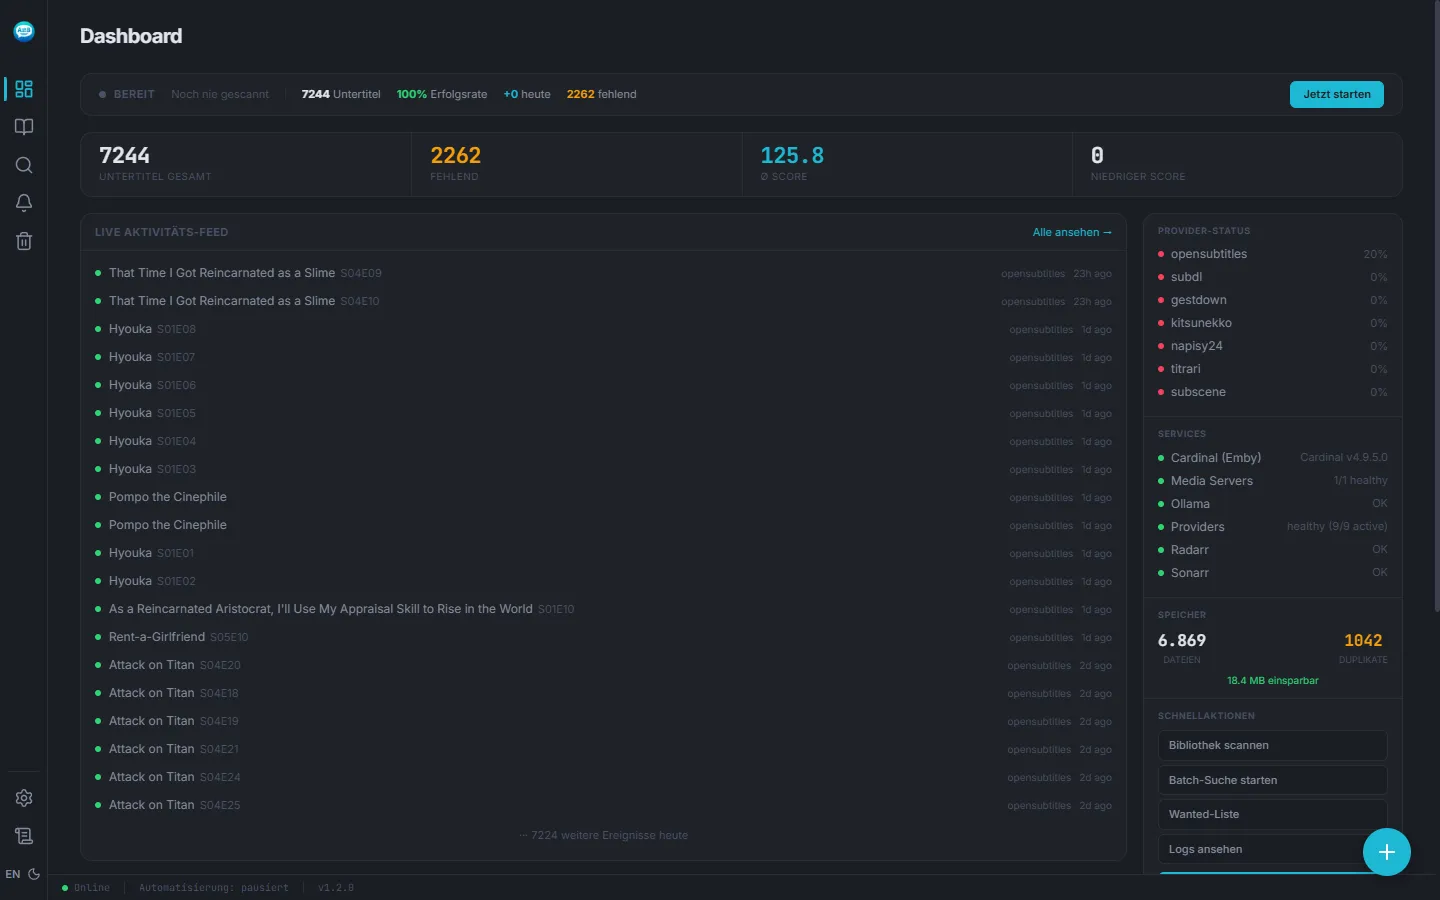Click 6.869 Dateien storage value
This screenshot has height=900, width=1440.
pos(1182,641)
